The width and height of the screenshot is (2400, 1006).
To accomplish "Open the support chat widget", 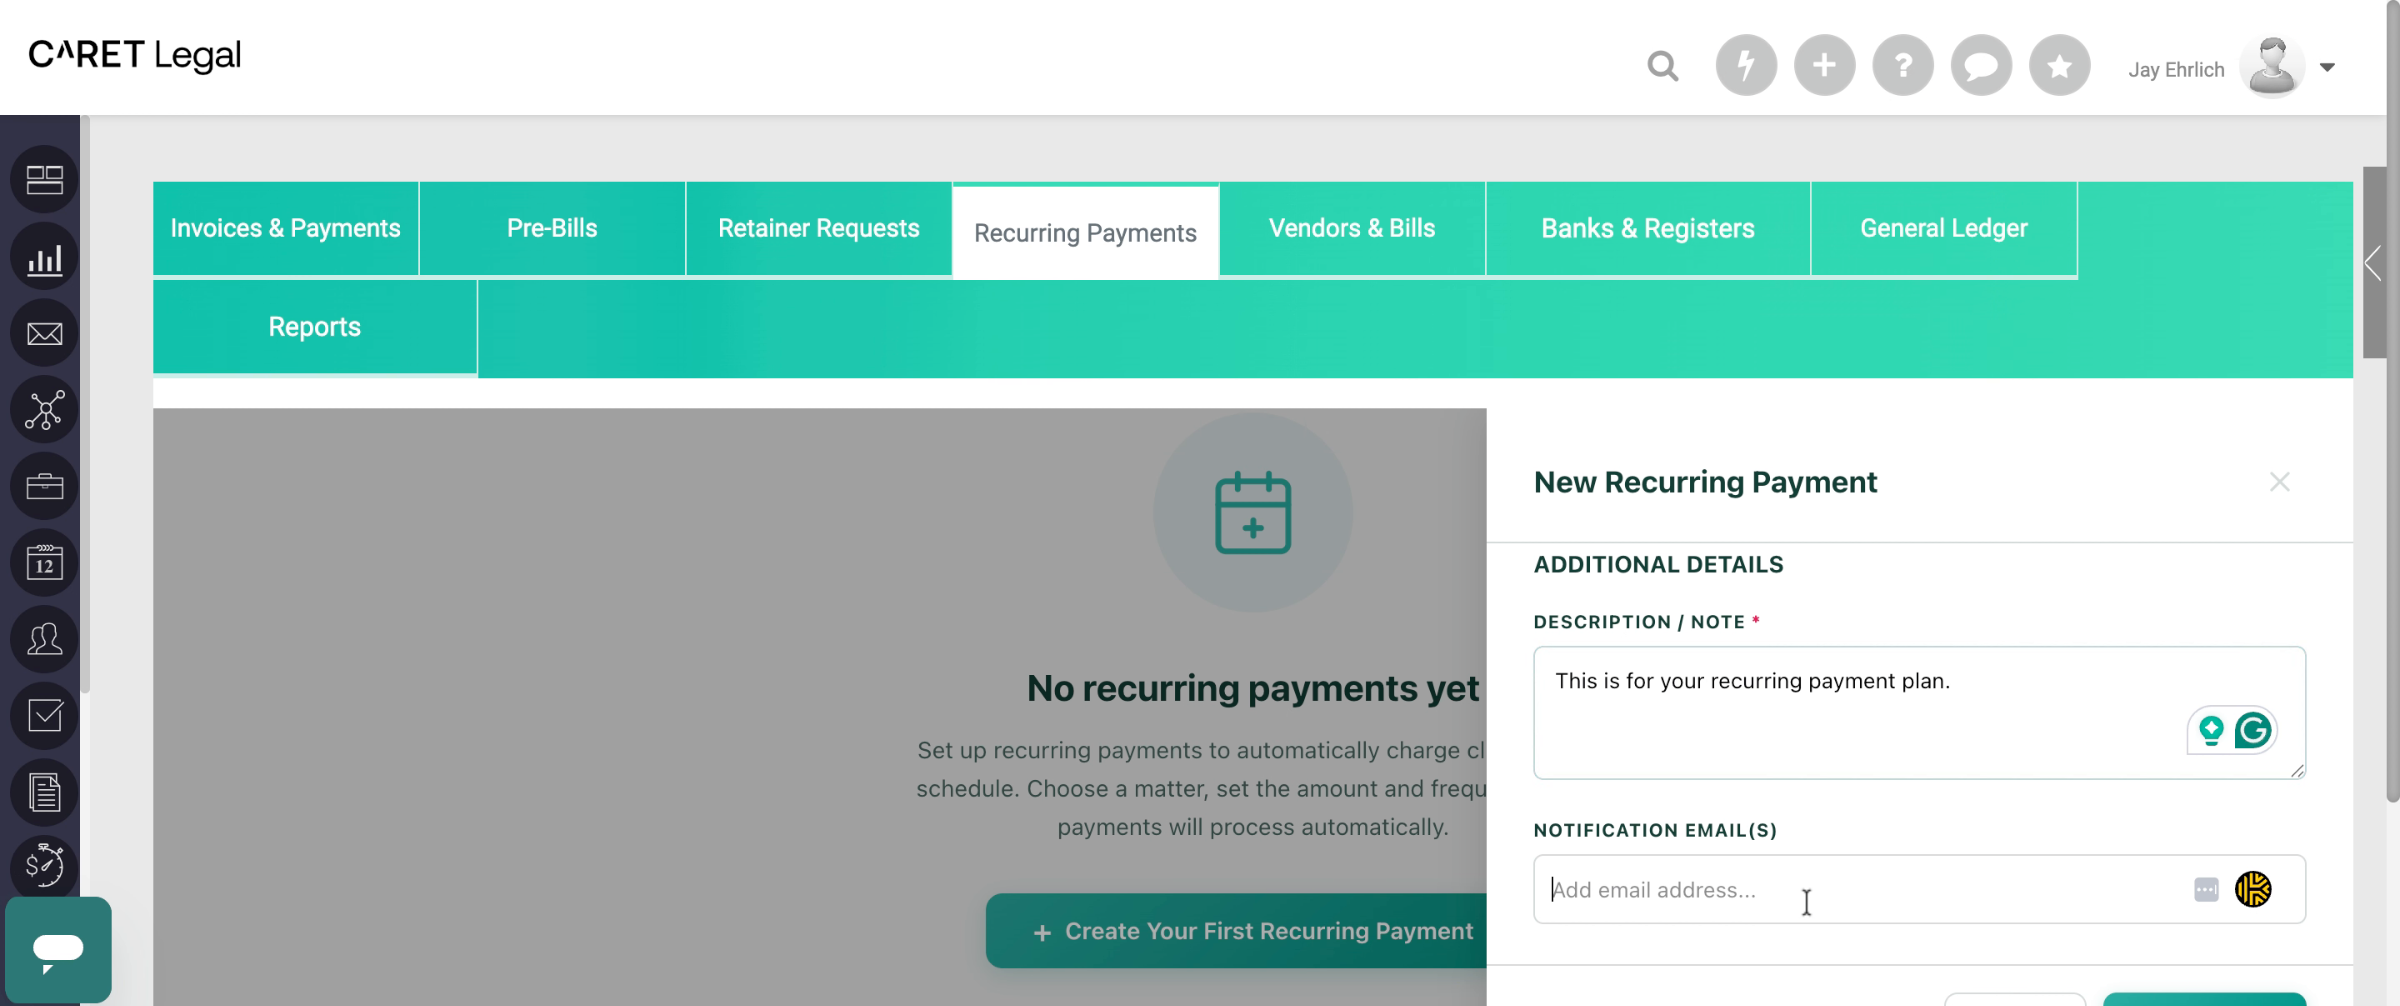I will point(58,950).
